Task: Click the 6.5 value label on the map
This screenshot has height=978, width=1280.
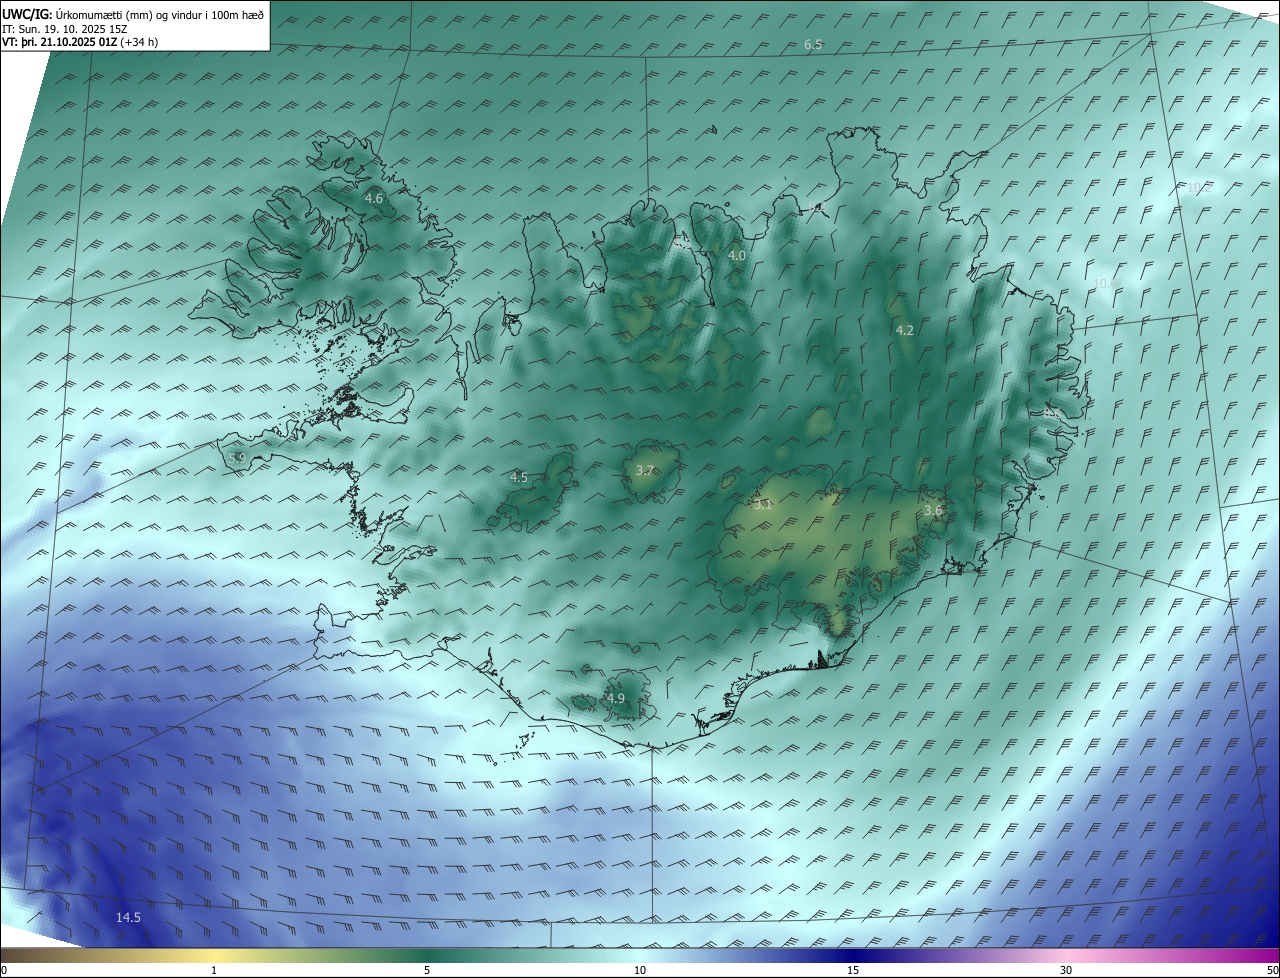Action: click(813, 45)
